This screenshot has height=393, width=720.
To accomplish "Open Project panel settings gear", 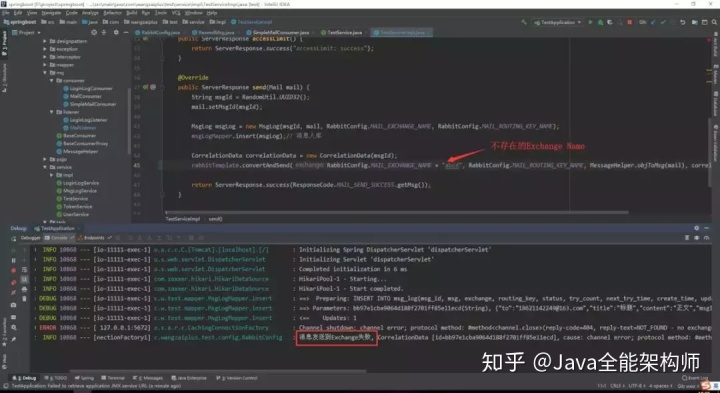I will (x=116, y=33).
